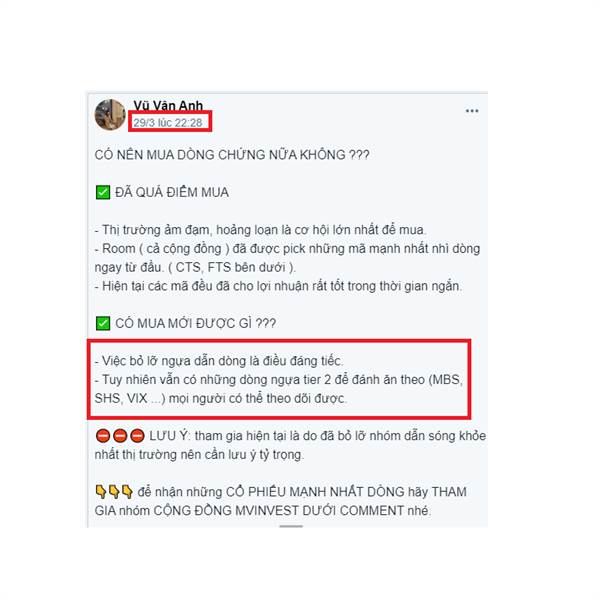Click the CÓ MUA MỚI ĐƯỢC GÌ ??? heading
Screen dimensions: 600x600
tap(196, 323)
